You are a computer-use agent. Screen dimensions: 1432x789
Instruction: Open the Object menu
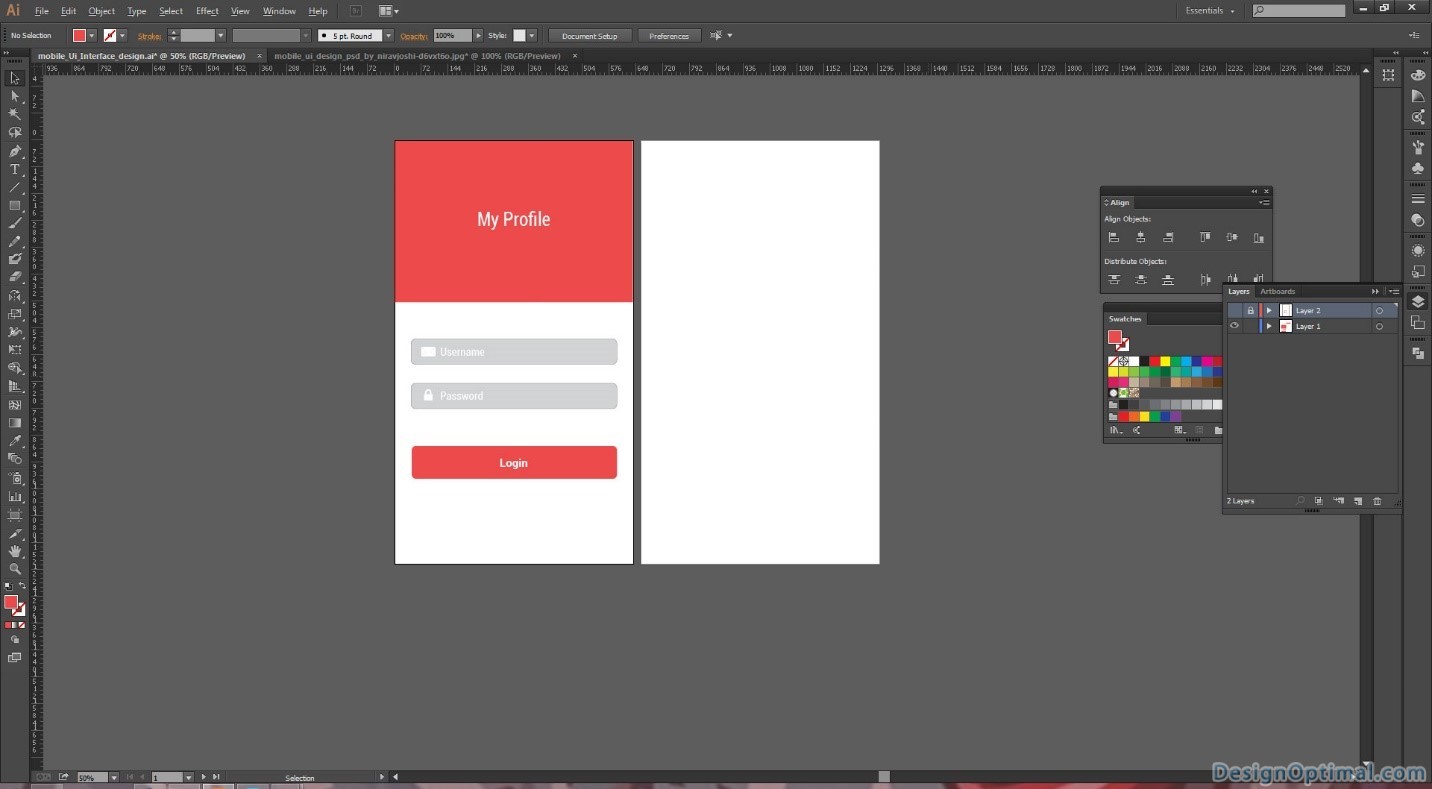coord(101,11)
